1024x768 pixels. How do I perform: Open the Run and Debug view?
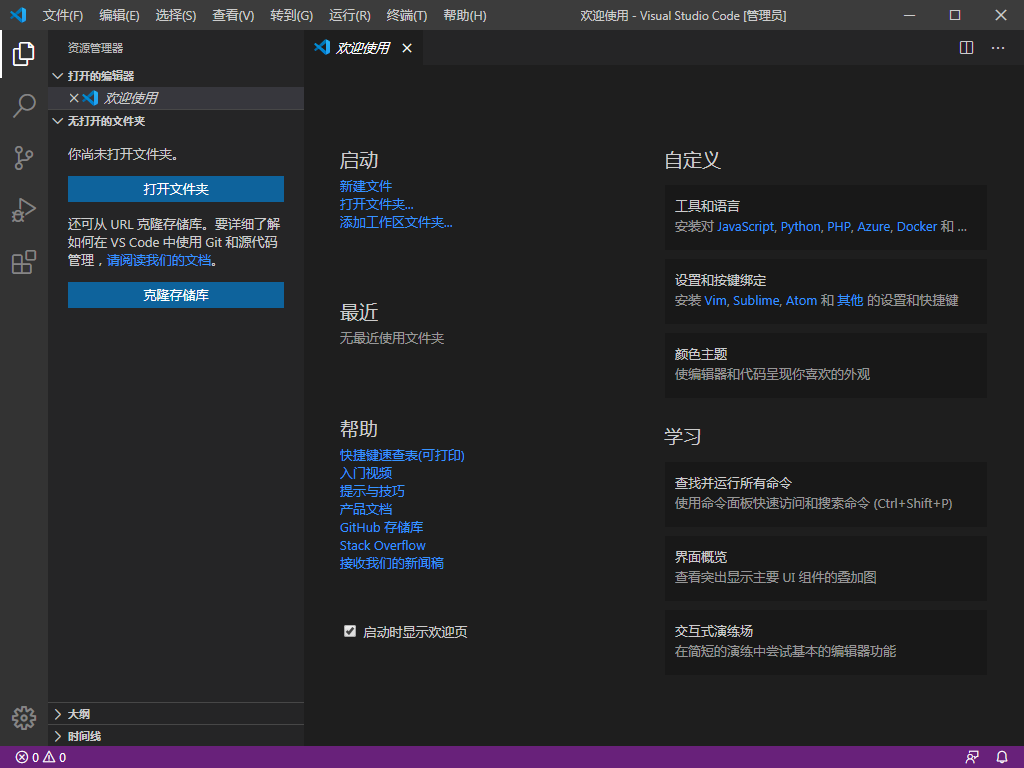click(x=23, y=210)
